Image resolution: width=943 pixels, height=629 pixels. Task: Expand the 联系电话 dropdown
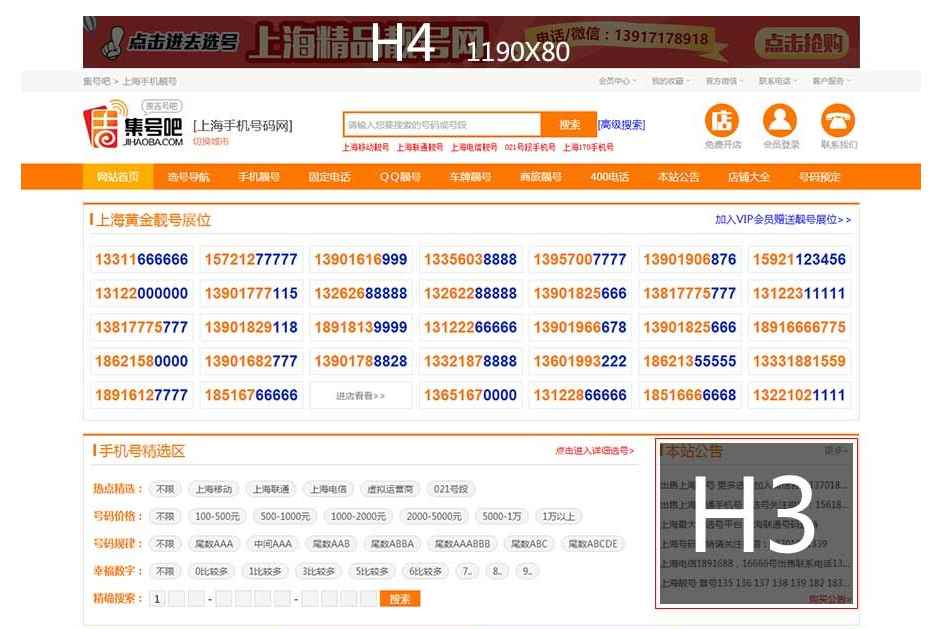click(x=778, y=81)
